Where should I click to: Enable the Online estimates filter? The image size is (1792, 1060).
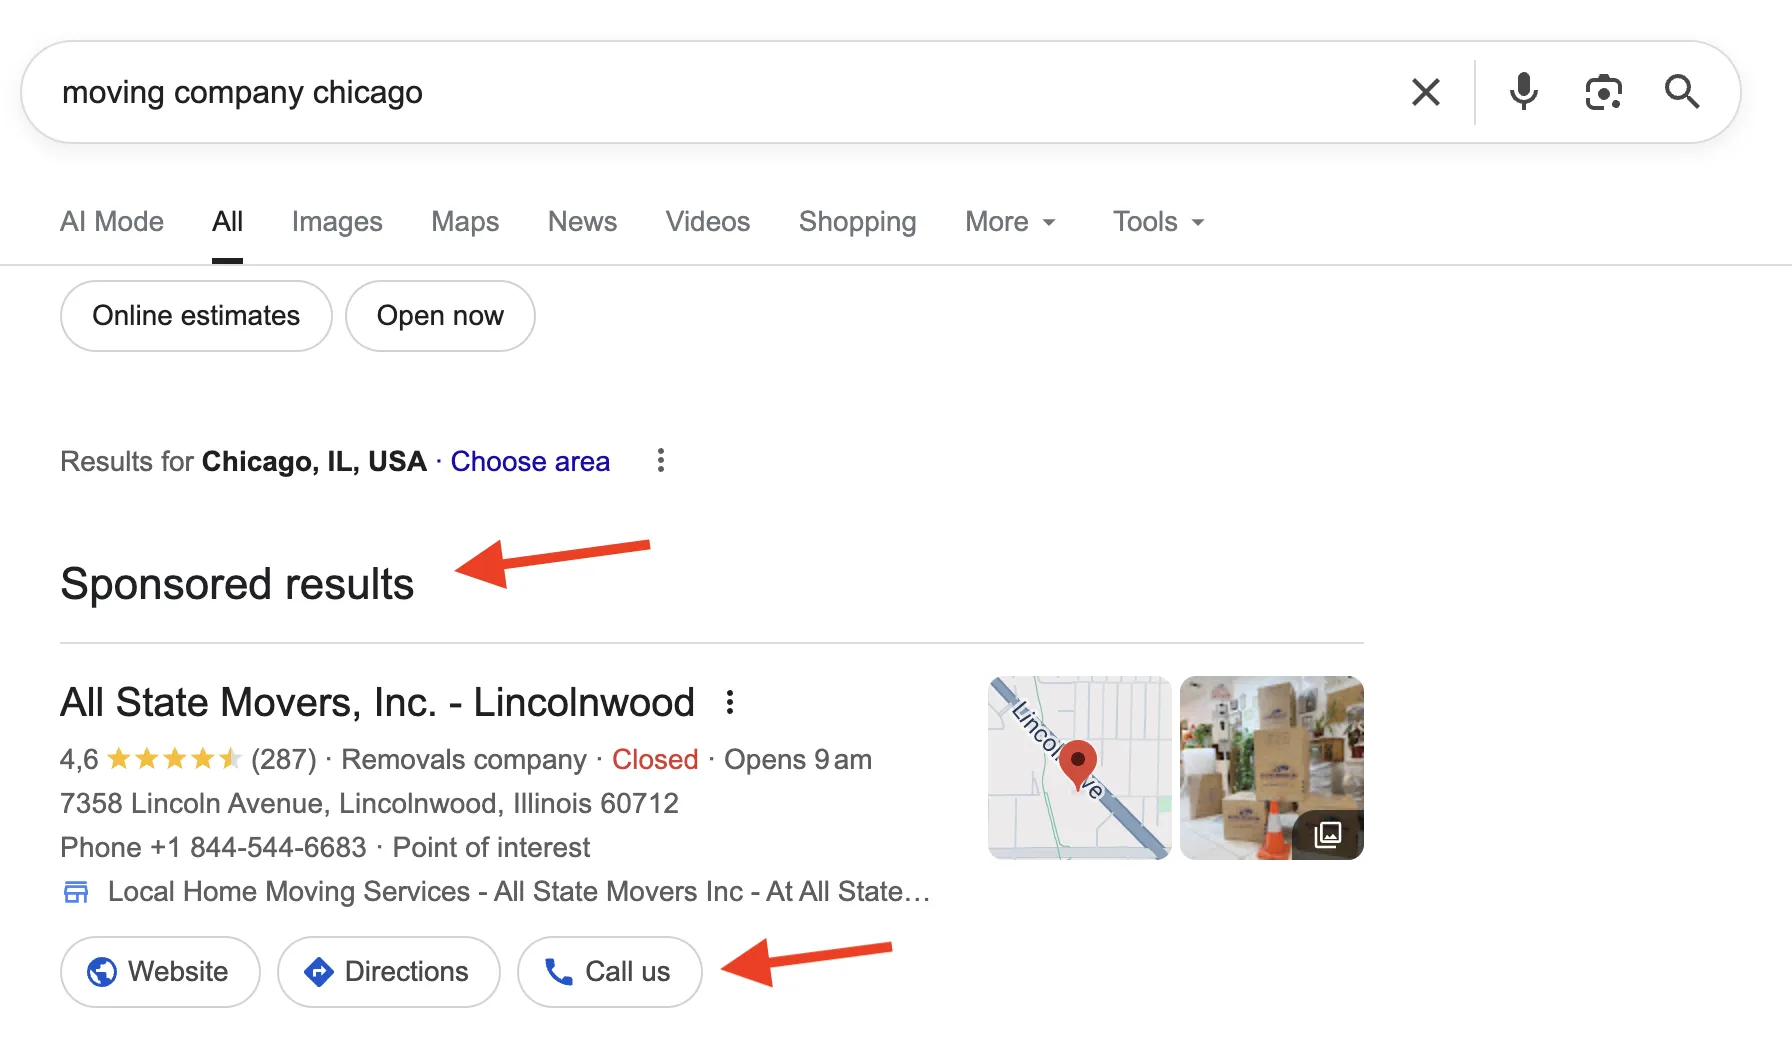(195, 315)
